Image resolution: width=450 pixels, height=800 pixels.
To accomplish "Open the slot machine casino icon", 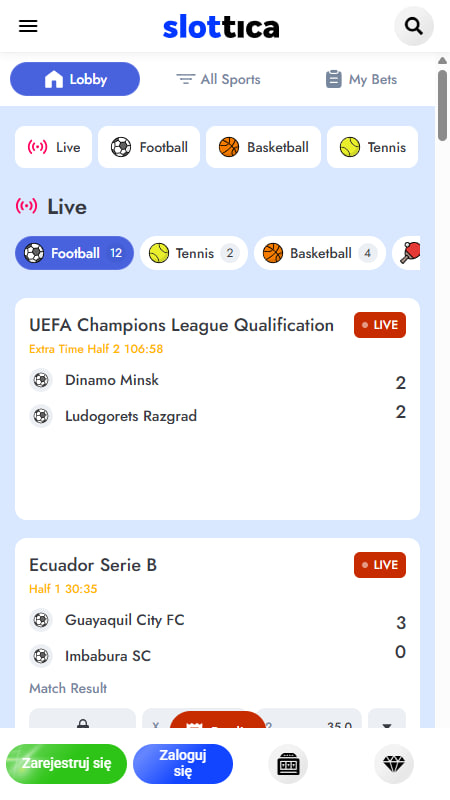I will click(x=288, y=764).
